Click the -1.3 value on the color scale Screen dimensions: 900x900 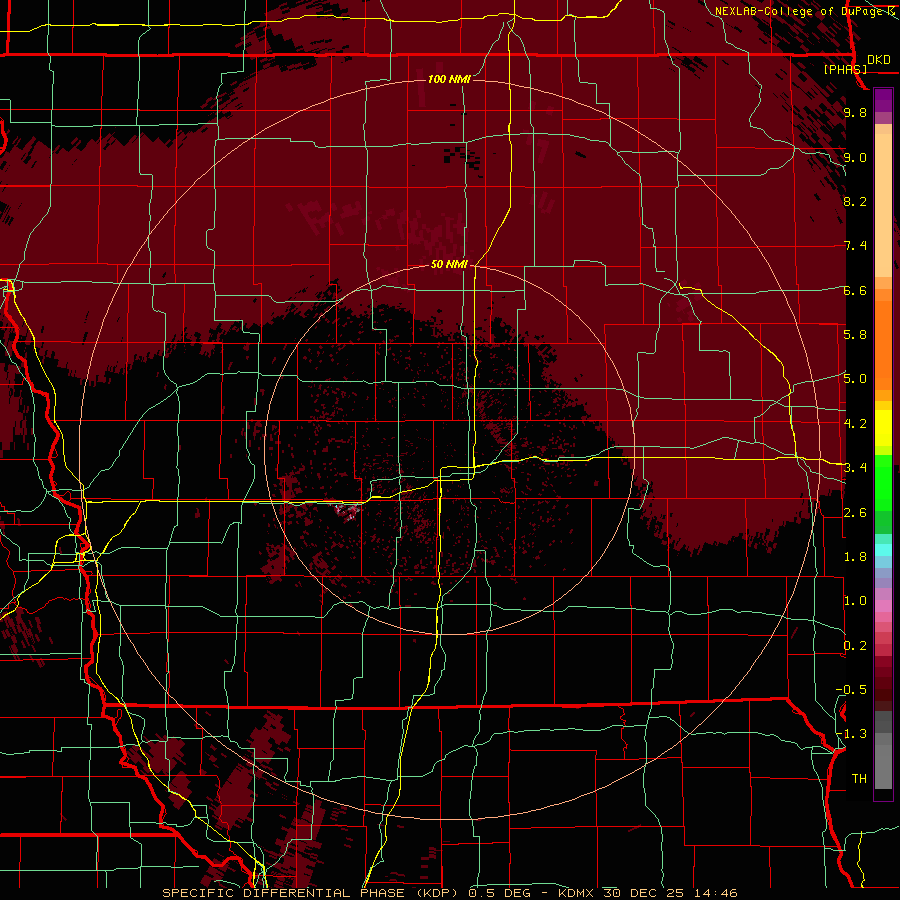coord(851,734)
